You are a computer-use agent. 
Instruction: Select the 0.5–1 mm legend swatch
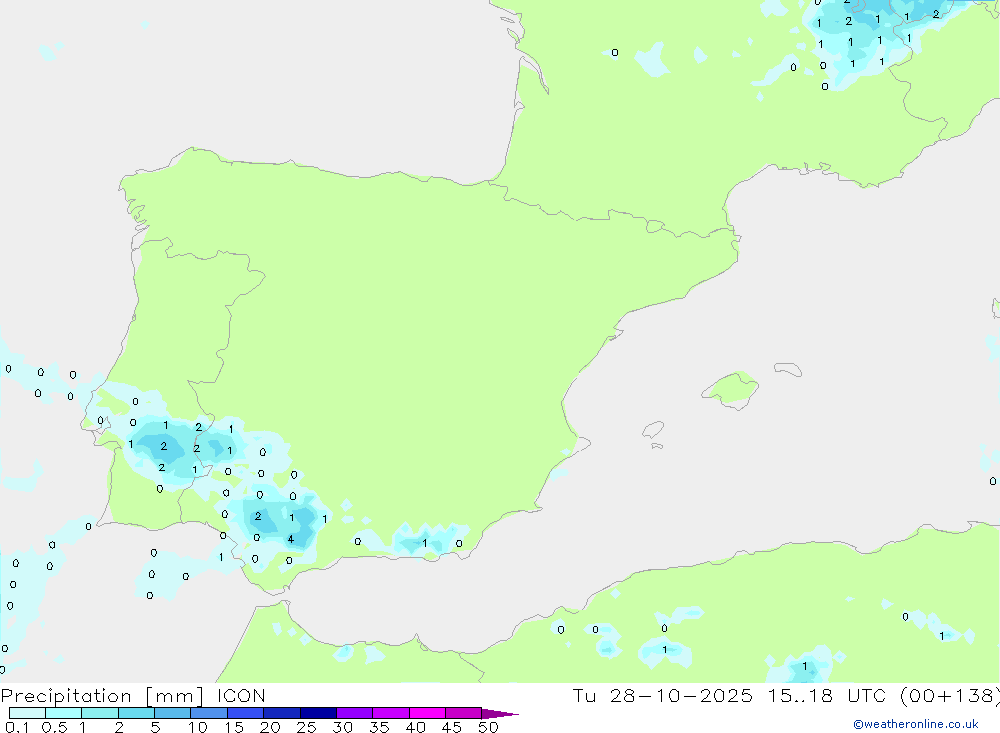pyautogui.click(x=64, y=713)
